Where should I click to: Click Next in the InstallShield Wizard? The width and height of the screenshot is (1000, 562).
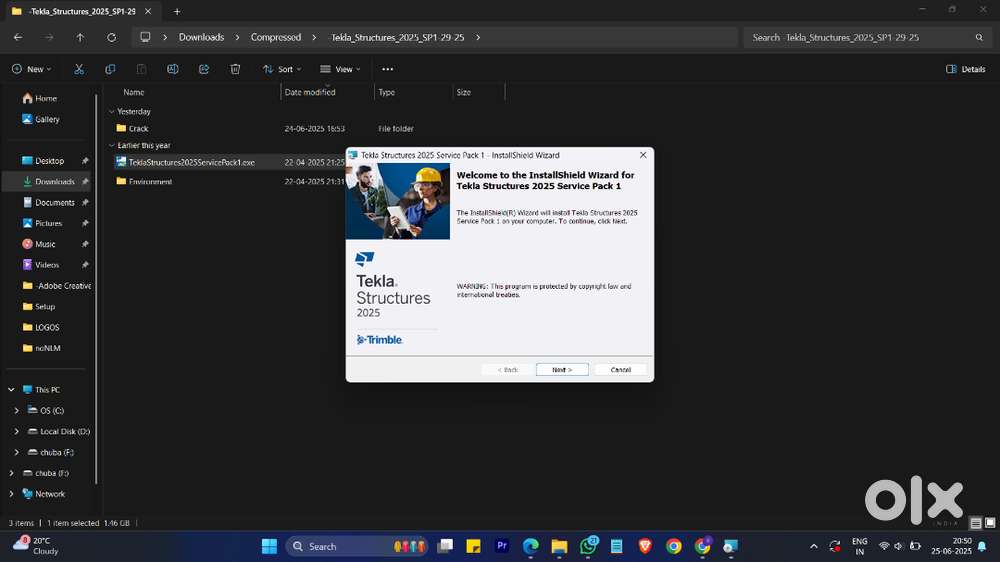pos(562,369)
